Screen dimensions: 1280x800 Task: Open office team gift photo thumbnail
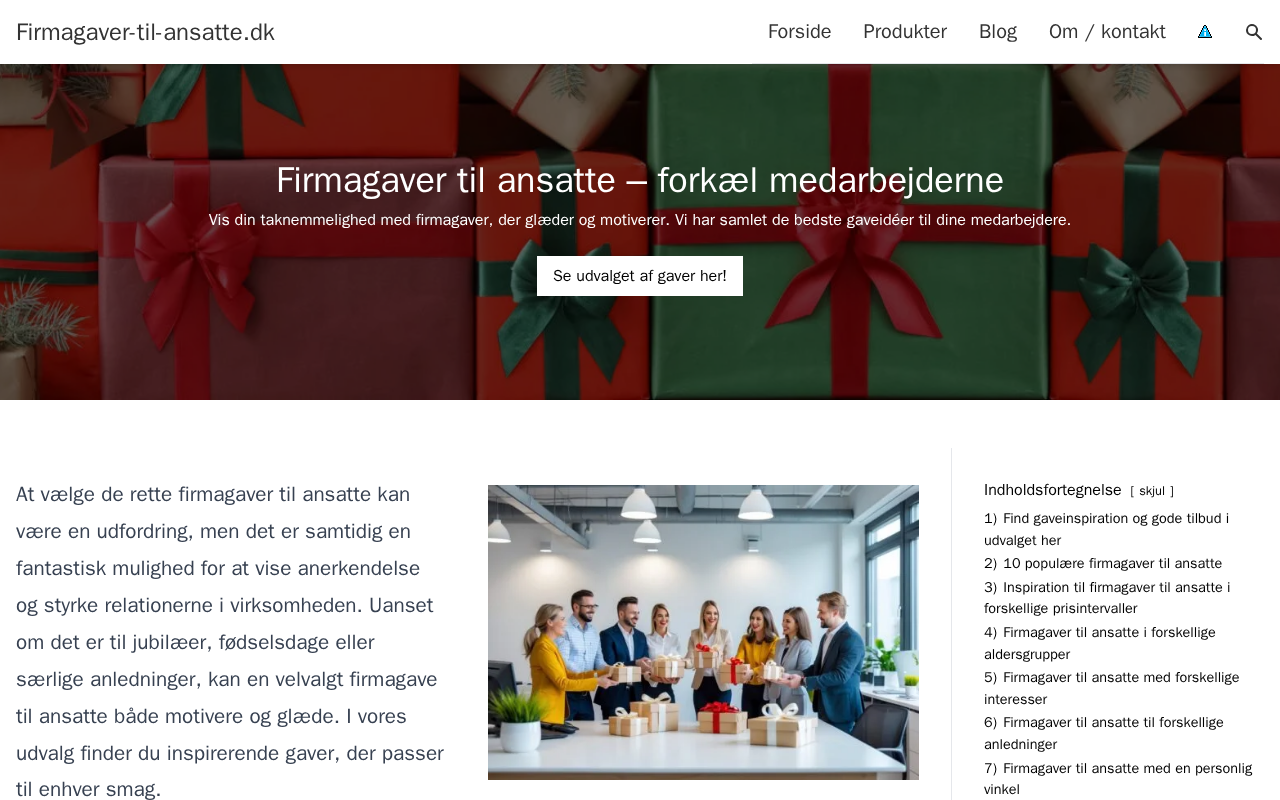pyautogui.click(x=703, y=632)
